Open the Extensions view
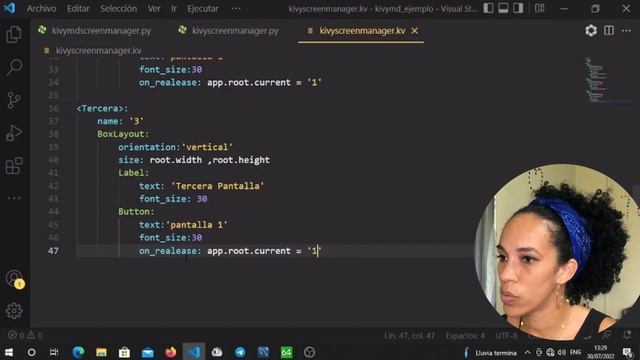 [x=14, y=166]
